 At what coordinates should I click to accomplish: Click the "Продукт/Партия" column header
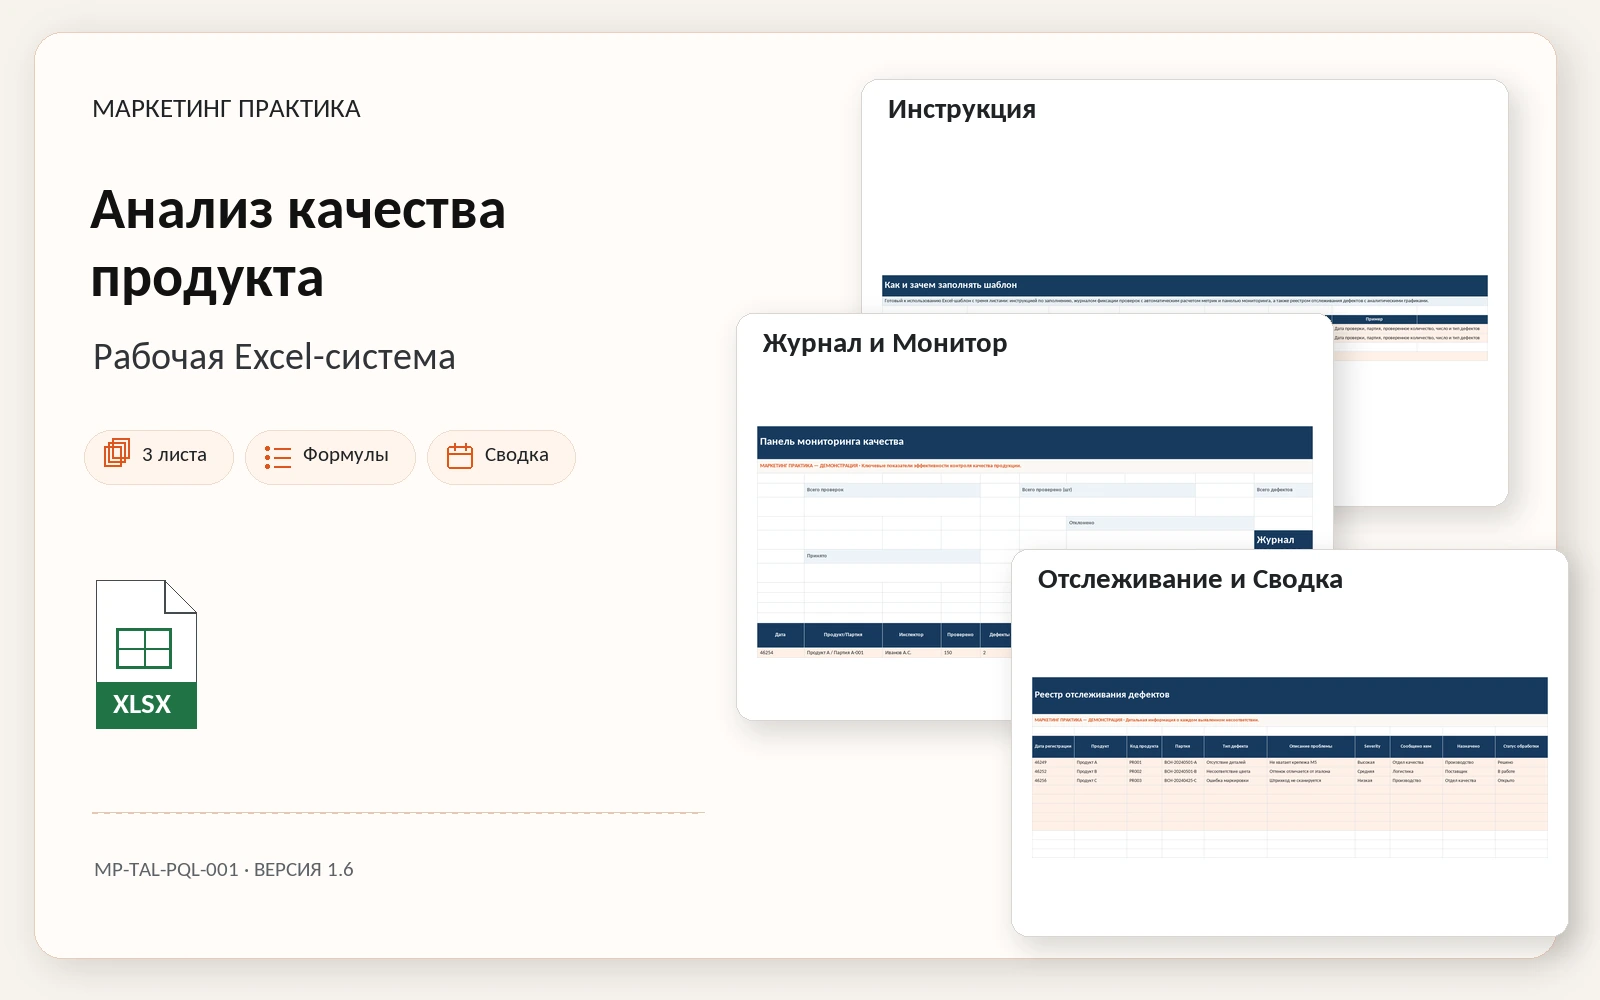[x=843, y=635]
